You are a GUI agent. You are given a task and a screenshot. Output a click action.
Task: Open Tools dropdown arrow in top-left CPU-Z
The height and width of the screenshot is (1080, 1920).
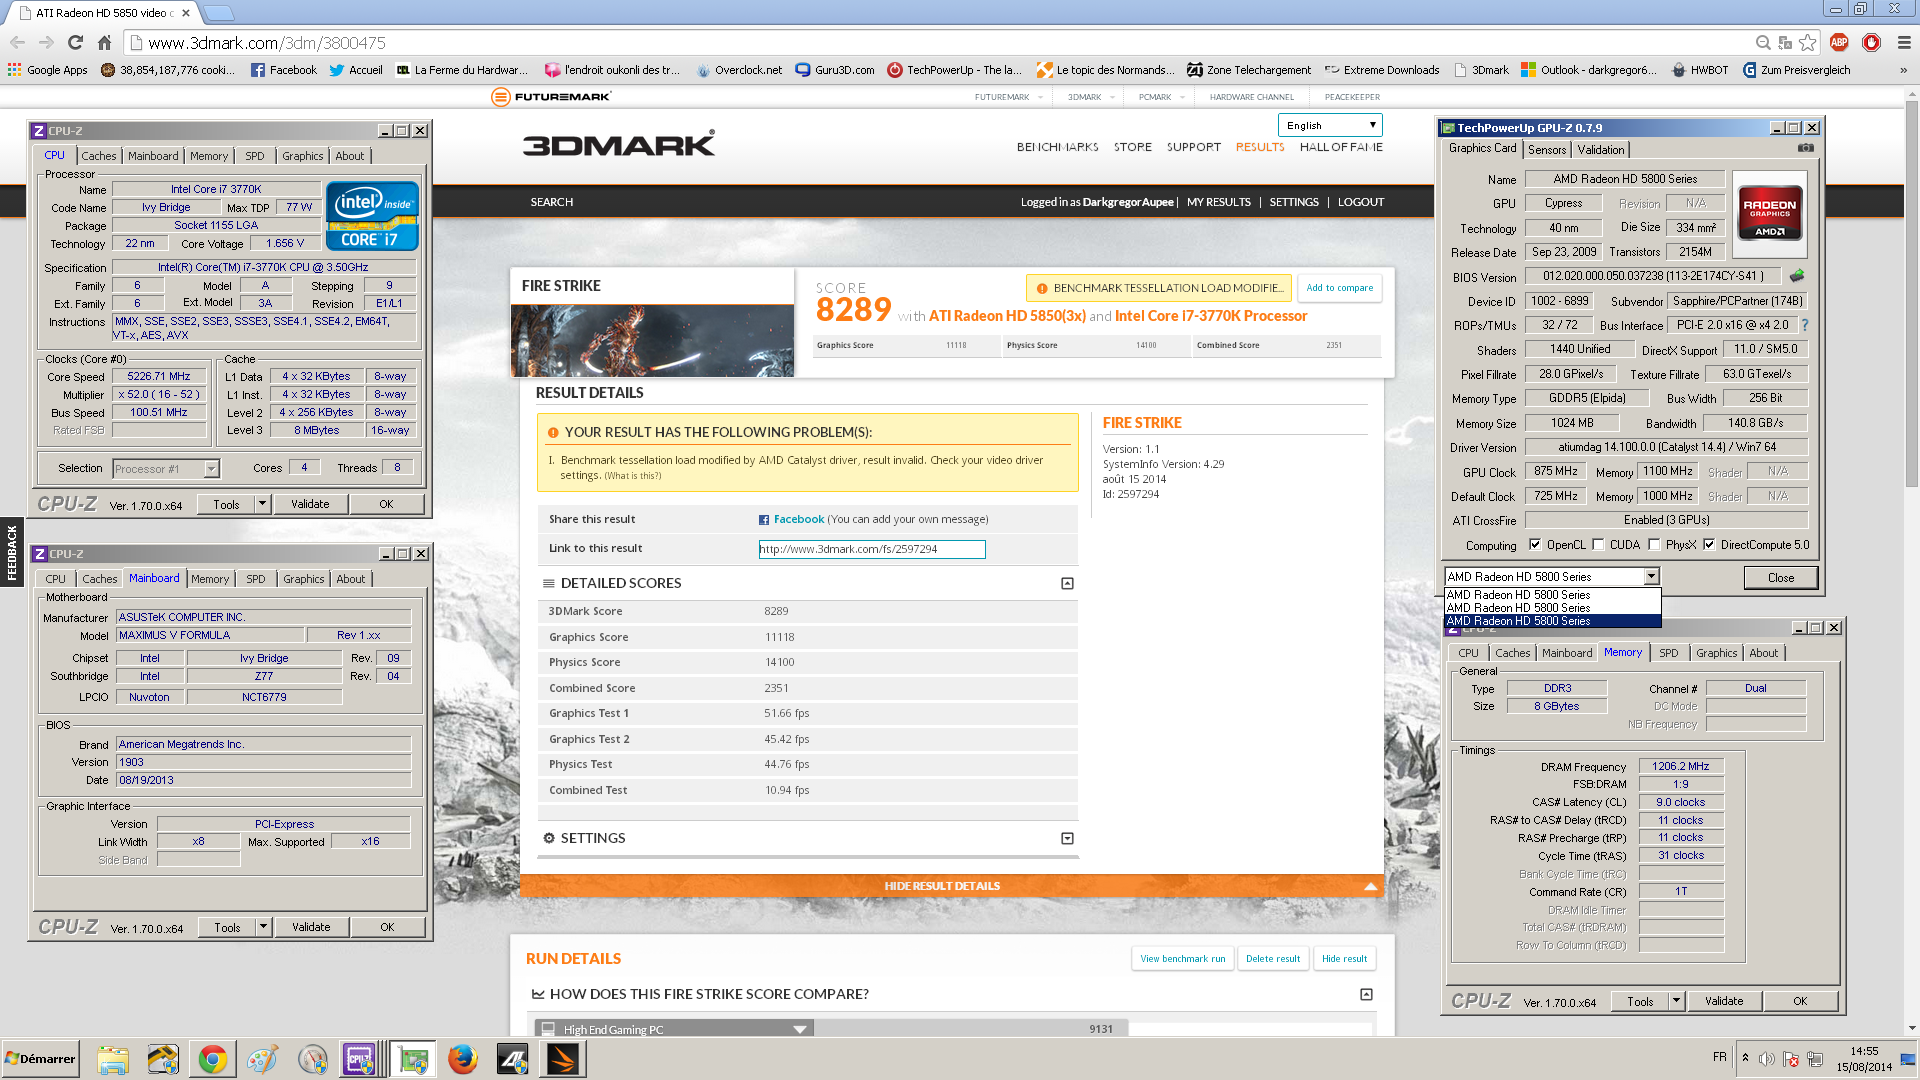[263, 504]
